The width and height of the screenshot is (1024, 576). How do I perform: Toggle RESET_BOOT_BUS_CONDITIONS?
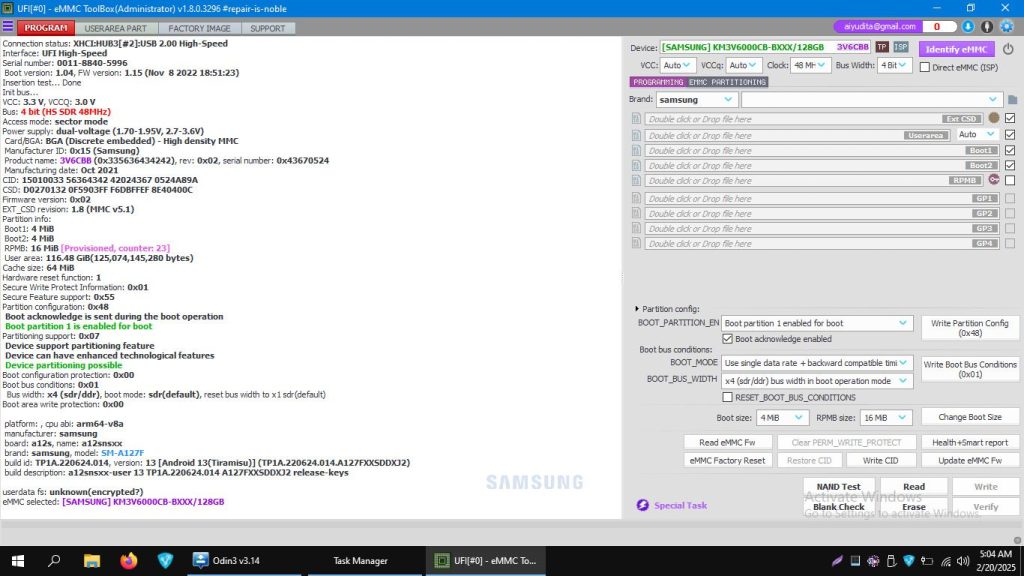(727, 397)
